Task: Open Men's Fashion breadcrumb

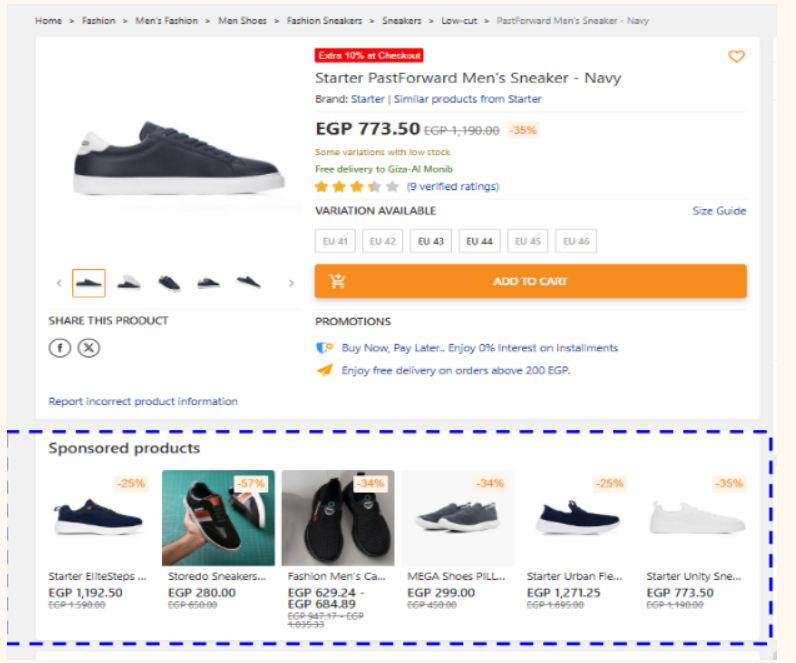Action: (166, 20)
